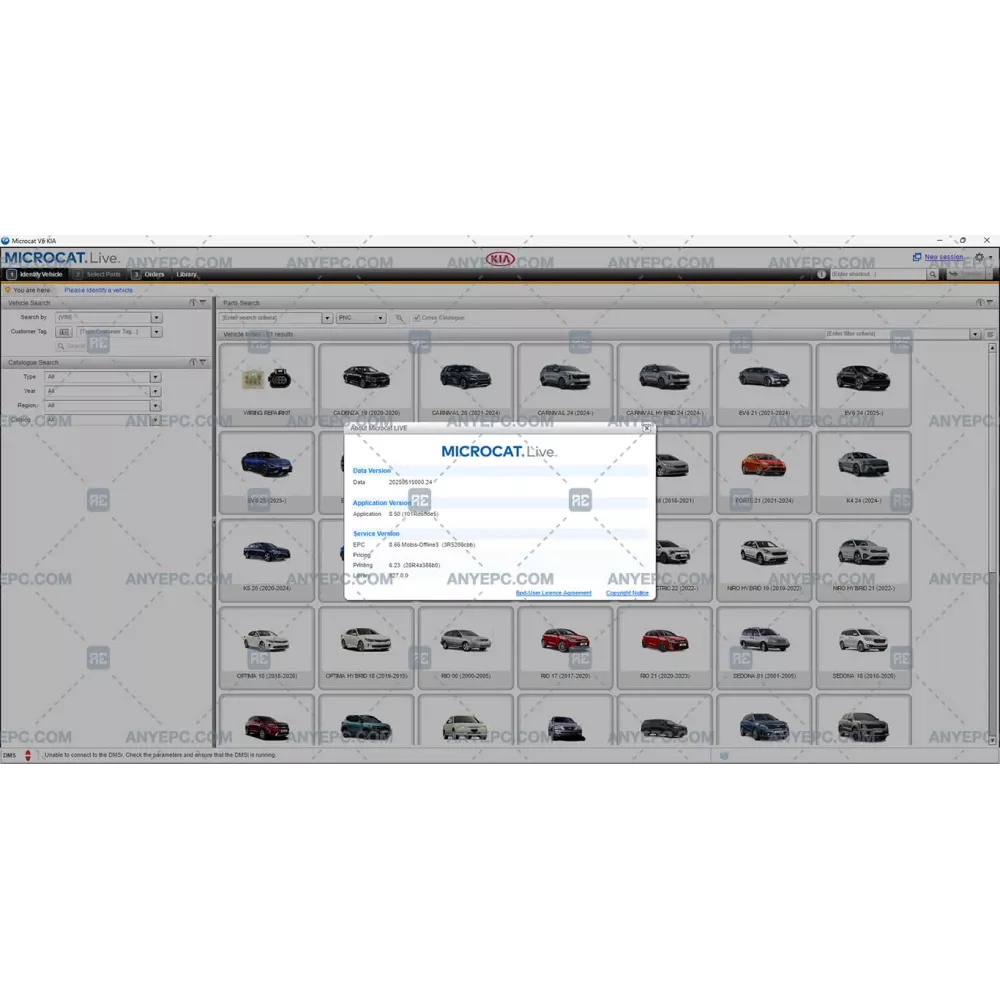The image size is (1000, 1000).
Task: Open the Region catalogue dropdown
Action: click(x=155, y=406)
